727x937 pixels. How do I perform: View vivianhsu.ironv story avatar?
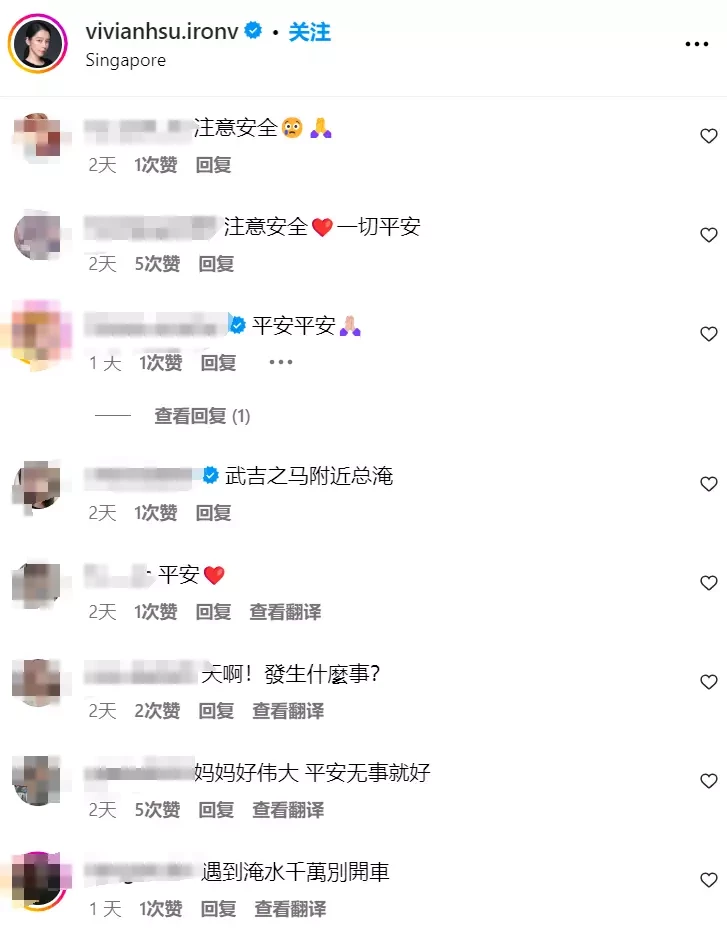38,44
